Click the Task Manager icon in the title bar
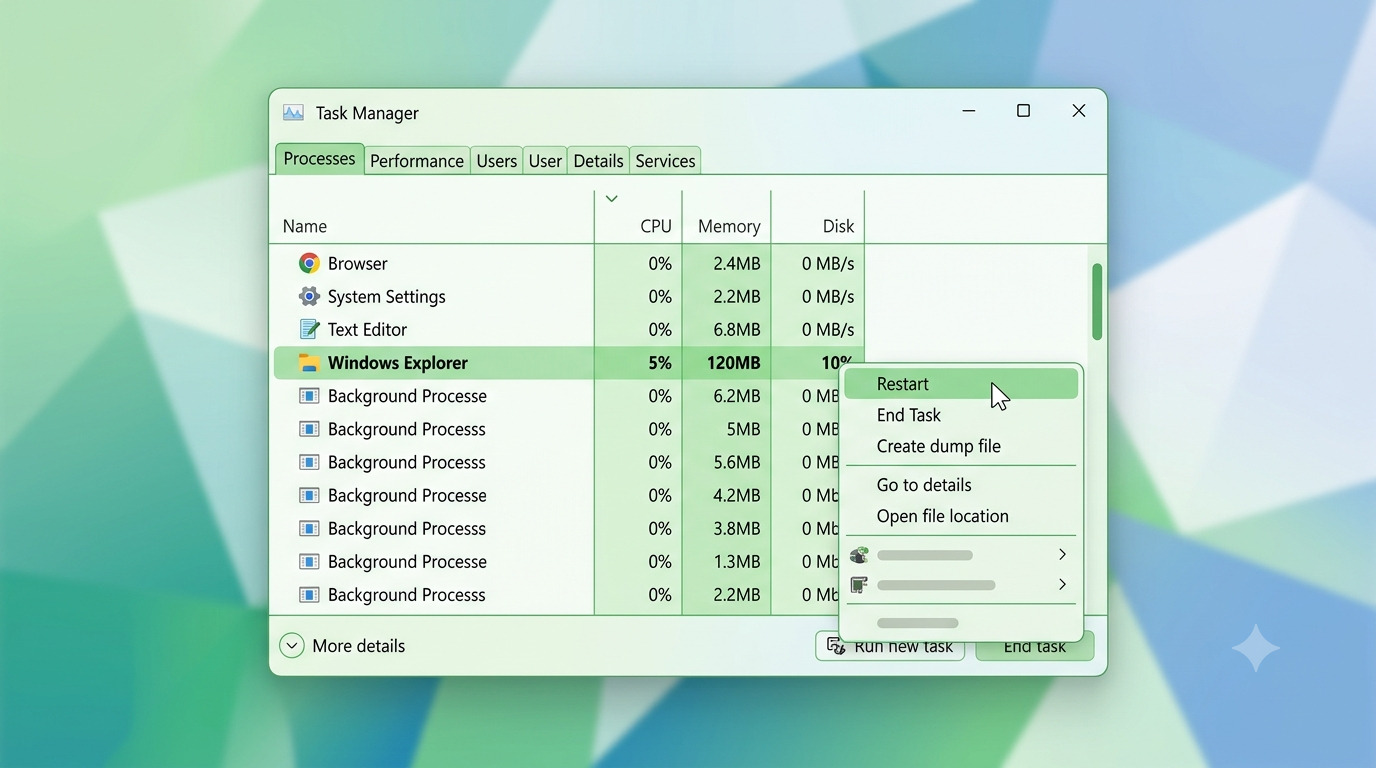Viewport: 1376px width, 768px height. [293, 113]
